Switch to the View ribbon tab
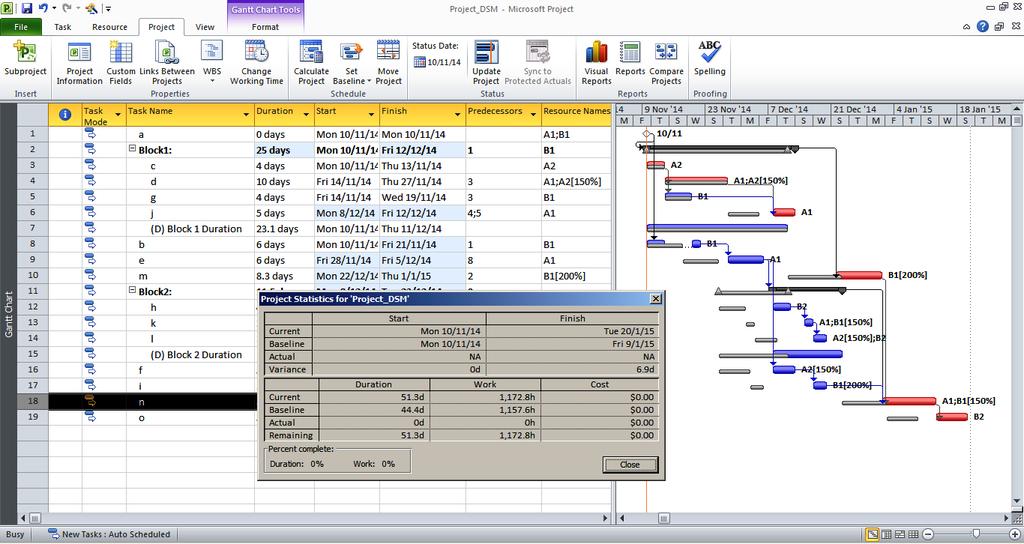Image resolution: width=1024 pixels, height=544 pixels. click(205, 27)
